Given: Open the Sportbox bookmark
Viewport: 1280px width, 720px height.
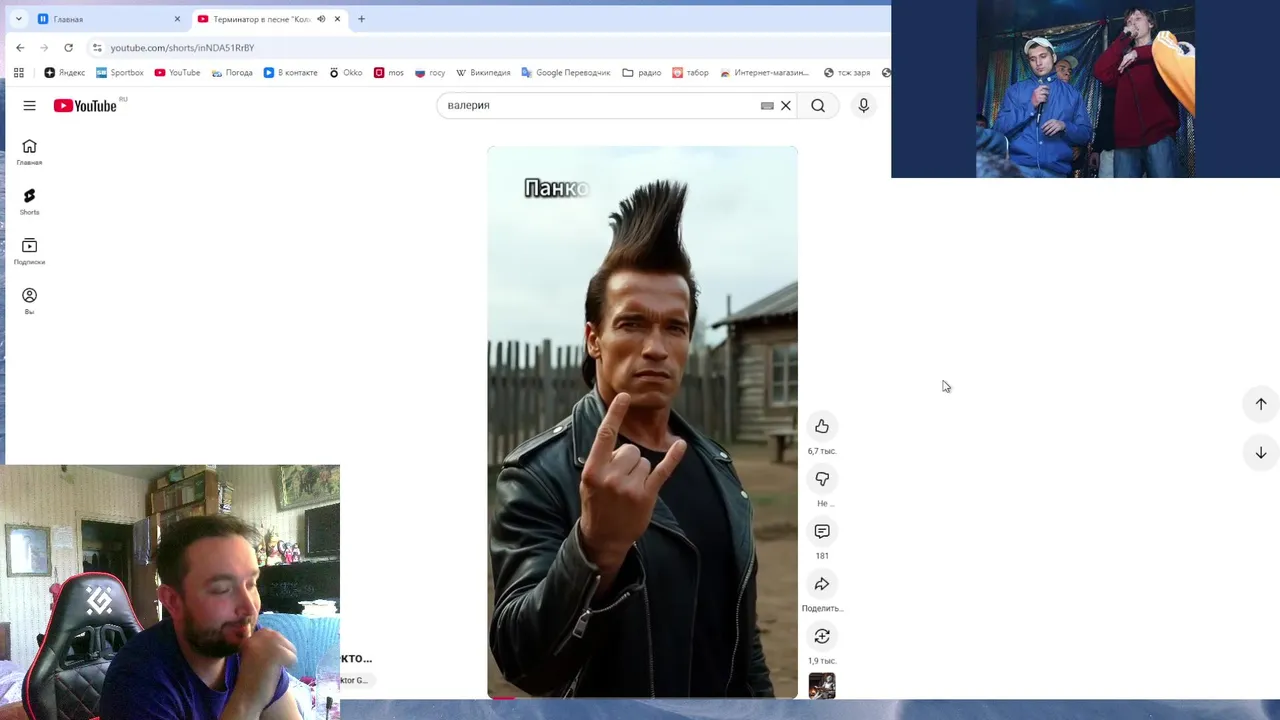Looking at the screenshot, I should click(x=120, y=72).
